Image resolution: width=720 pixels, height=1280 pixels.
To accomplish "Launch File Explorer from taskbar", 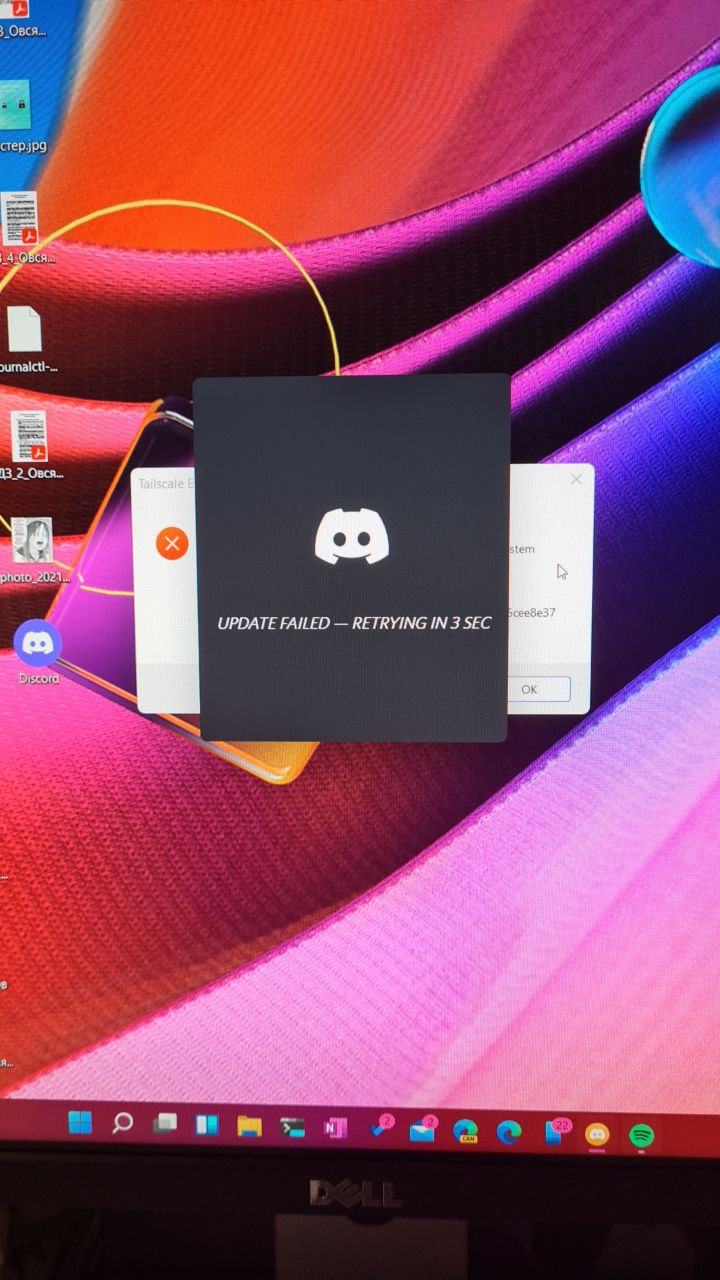I will (x=250, y=1126).
